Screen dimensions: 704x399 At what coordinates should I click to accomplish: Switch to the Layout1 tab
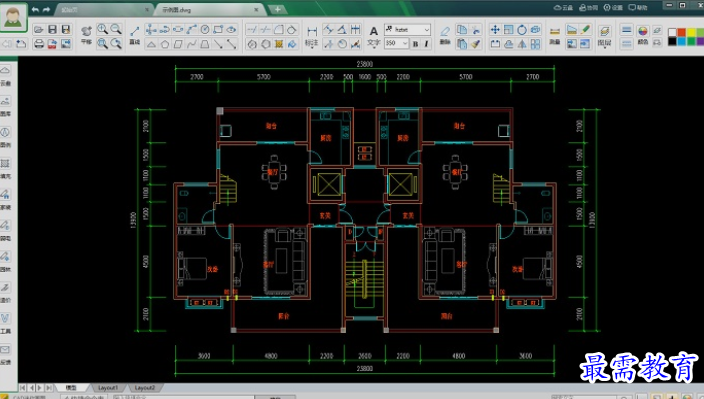pyautogui.click(x=108, y=387)
